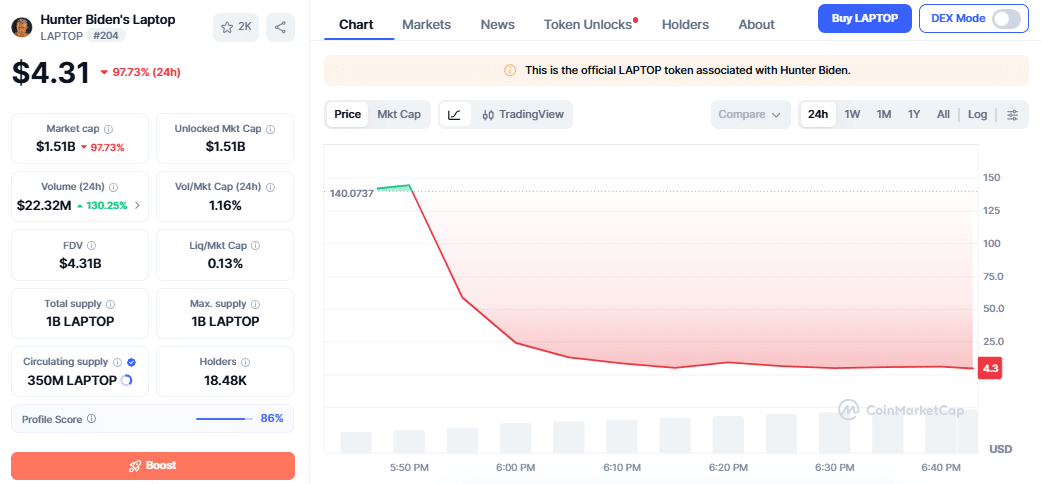This screenshot has height=484, width=1041.
Task: Click the $4.31B FDV value
Action: pyautogui.click(x=80, y=264)
